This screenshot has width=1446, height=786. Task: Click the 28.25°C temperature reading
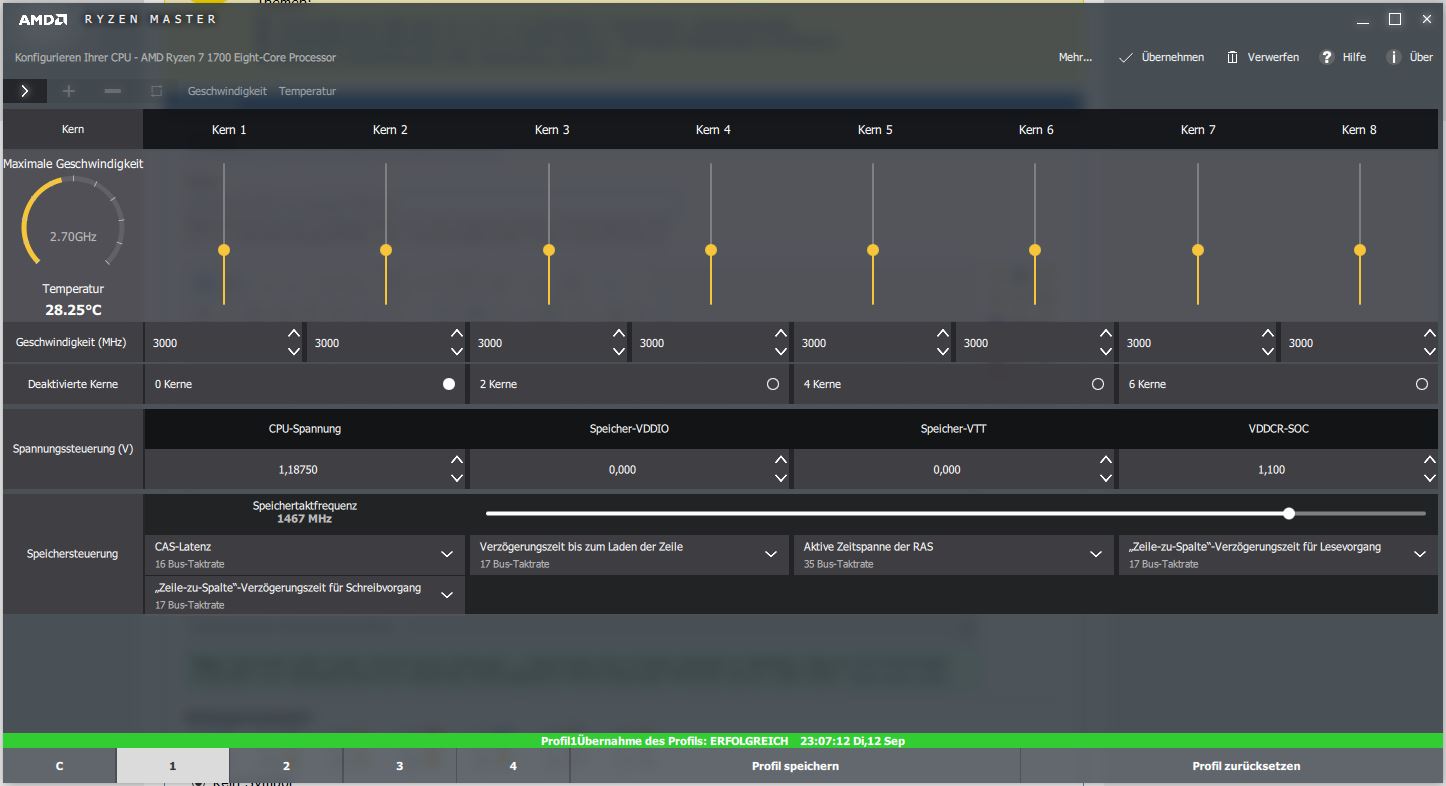pos(73,310)
